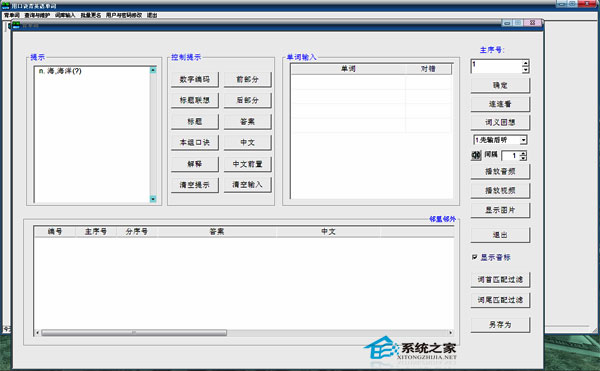Open the 查询与维护 menu
Screen dimensions: 600x371
click(37, 15)
